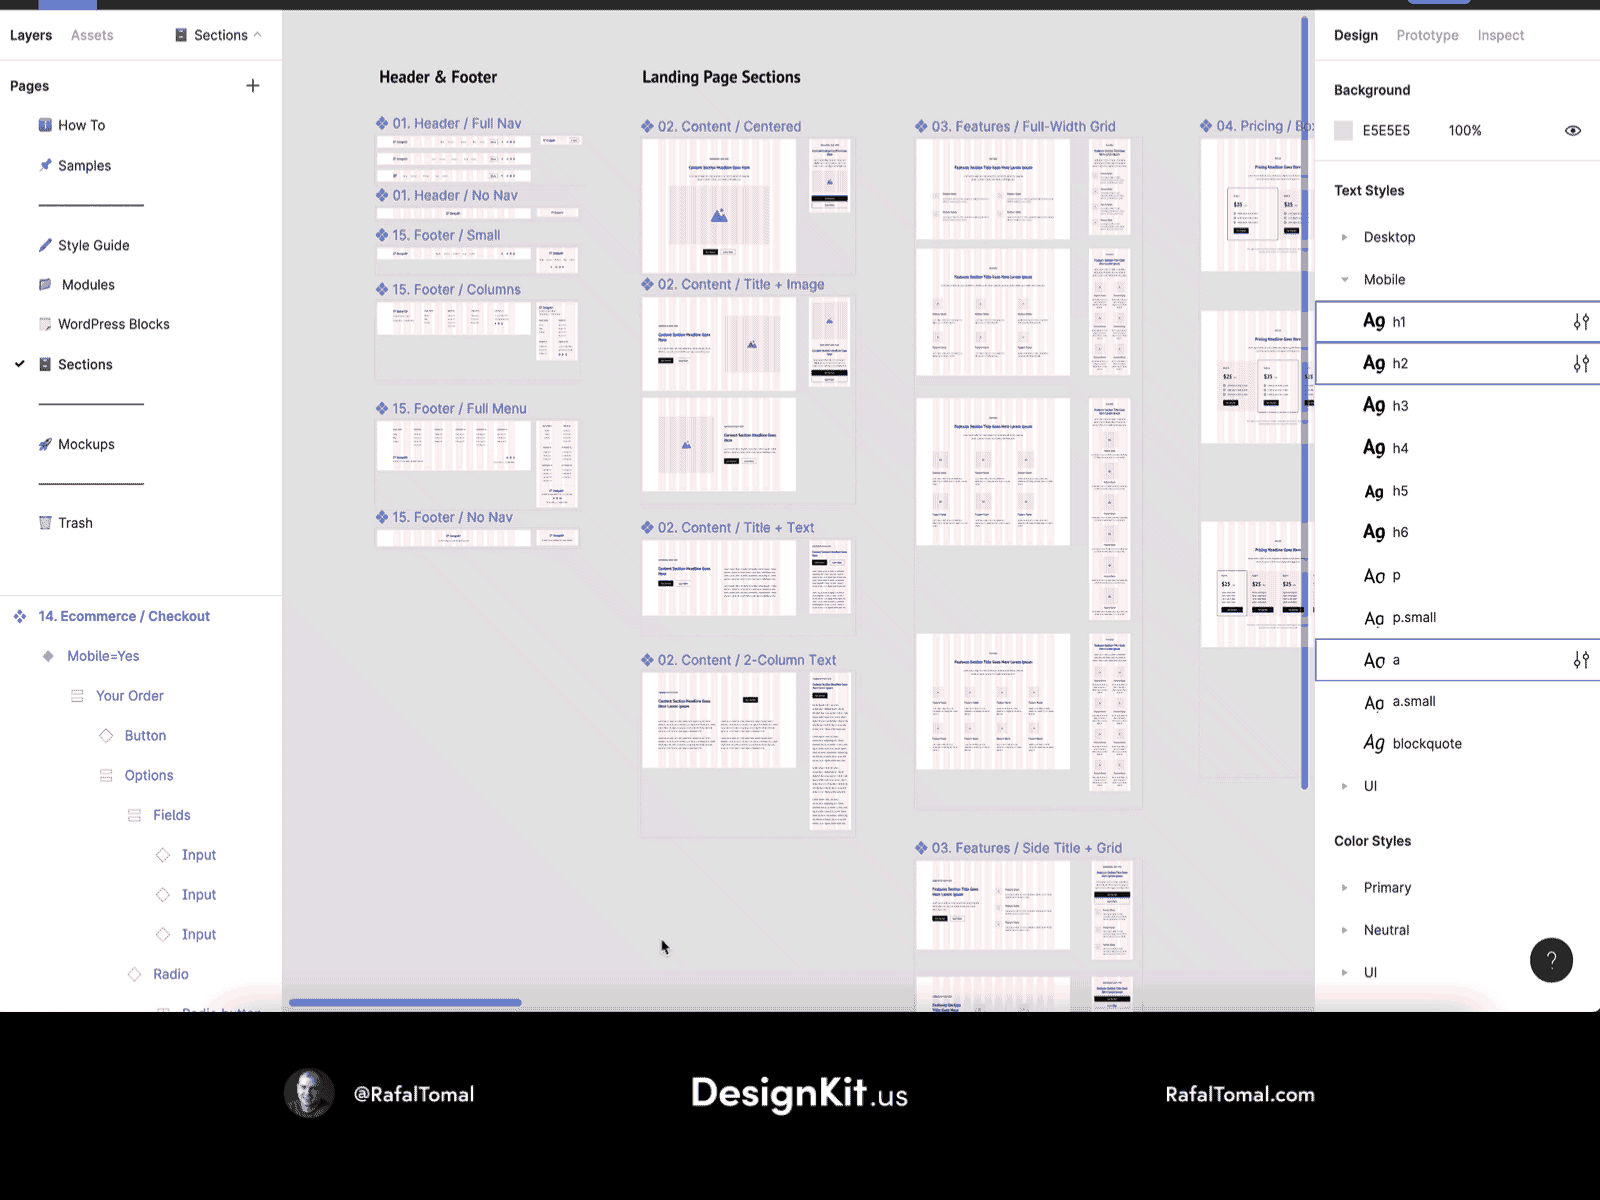Select the p.small text style
The height and width of the screenshot is (1200, 1600).
[1457, 618]
